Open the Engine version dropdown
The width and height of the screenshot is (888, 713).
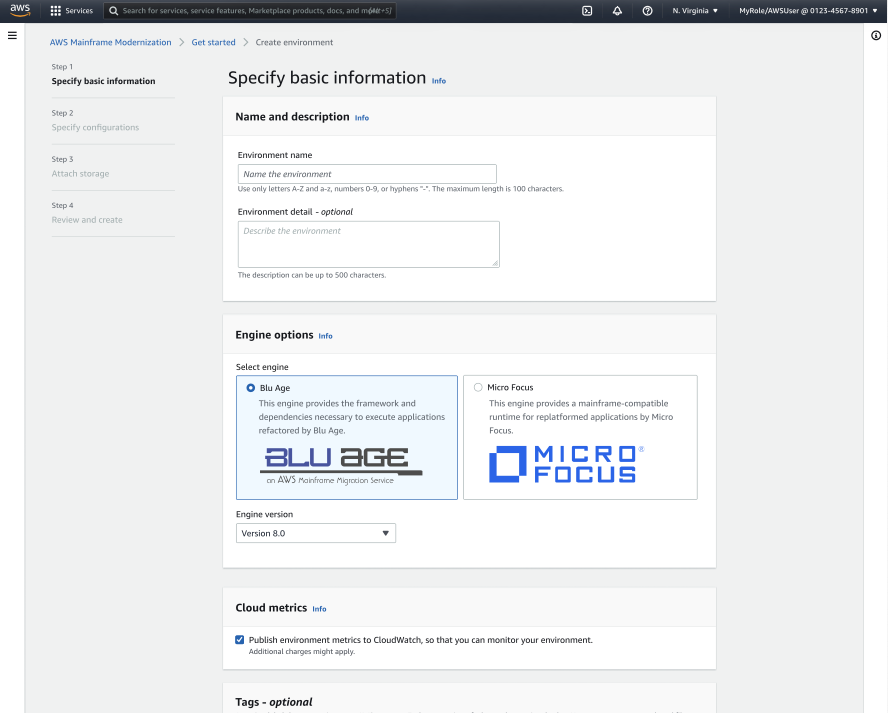(x=316, y=533)
